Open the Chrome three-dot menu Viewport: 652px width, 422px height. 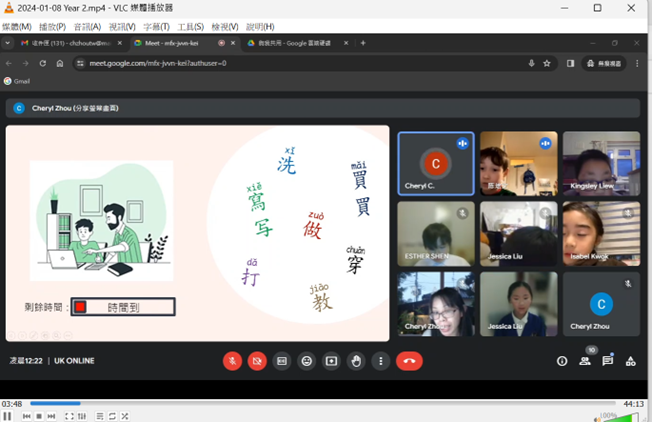click(x=637, y=64)
